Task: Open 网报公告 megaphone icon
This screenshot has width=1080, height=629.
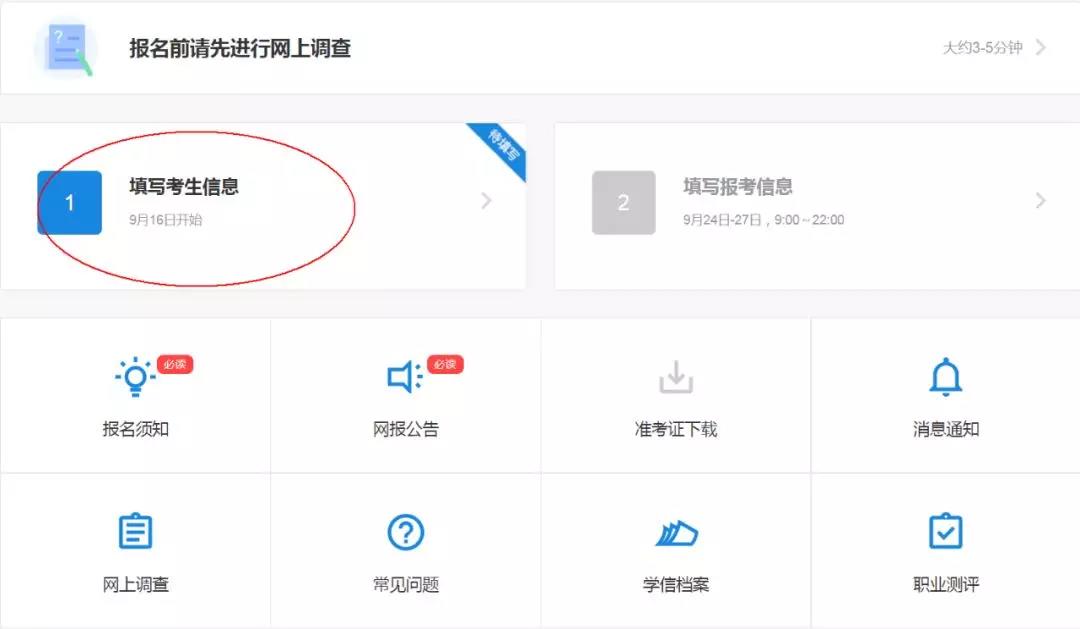Action: coord(404,377)
